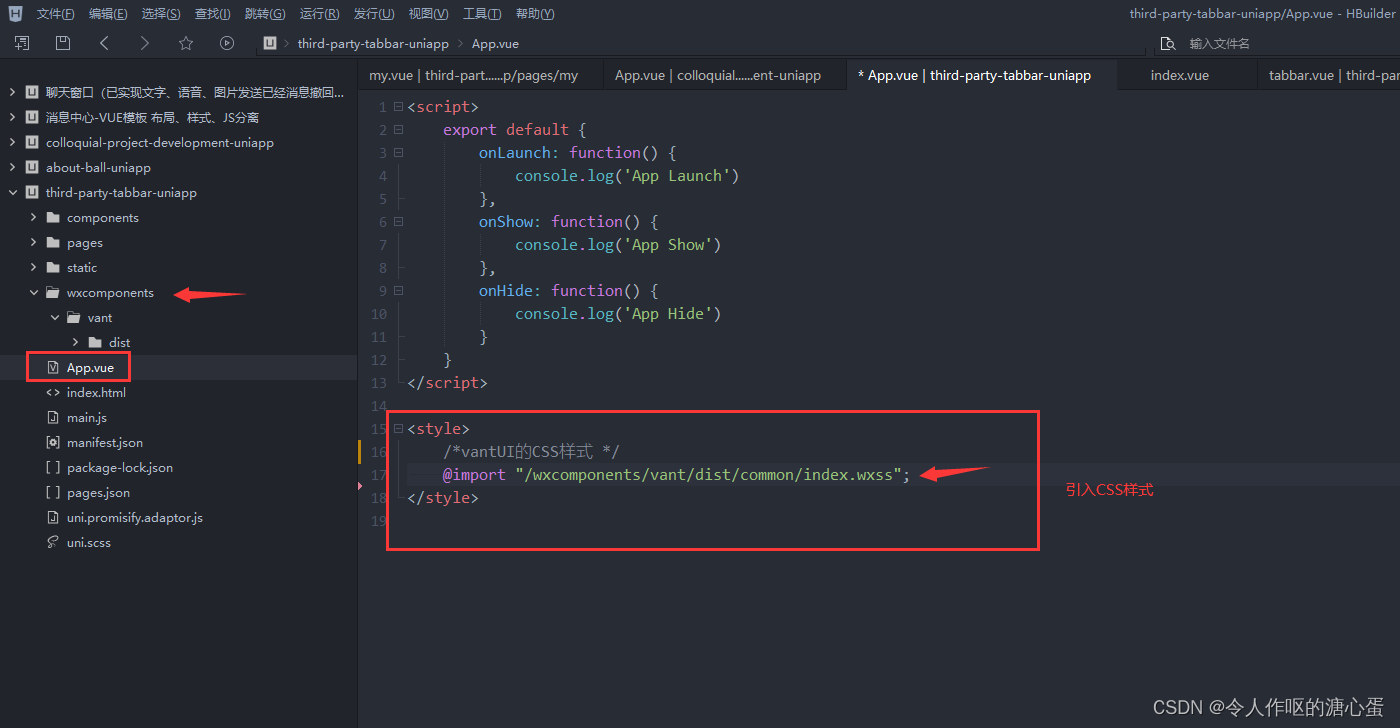The image size is (1400, 728).
Task: Collapse the wxcomponents folder
Action: click(x=33, y=292)
